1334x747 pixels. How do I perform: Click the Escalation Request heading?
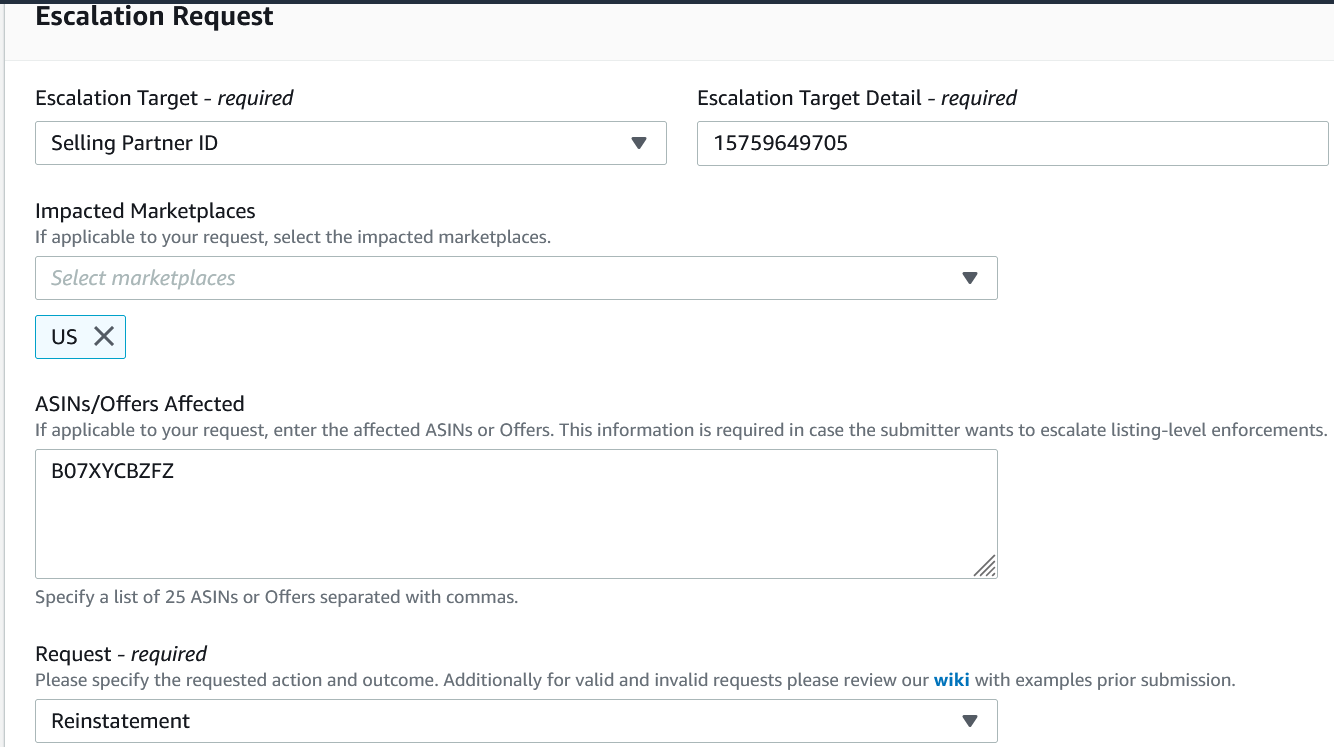(155, 17)
